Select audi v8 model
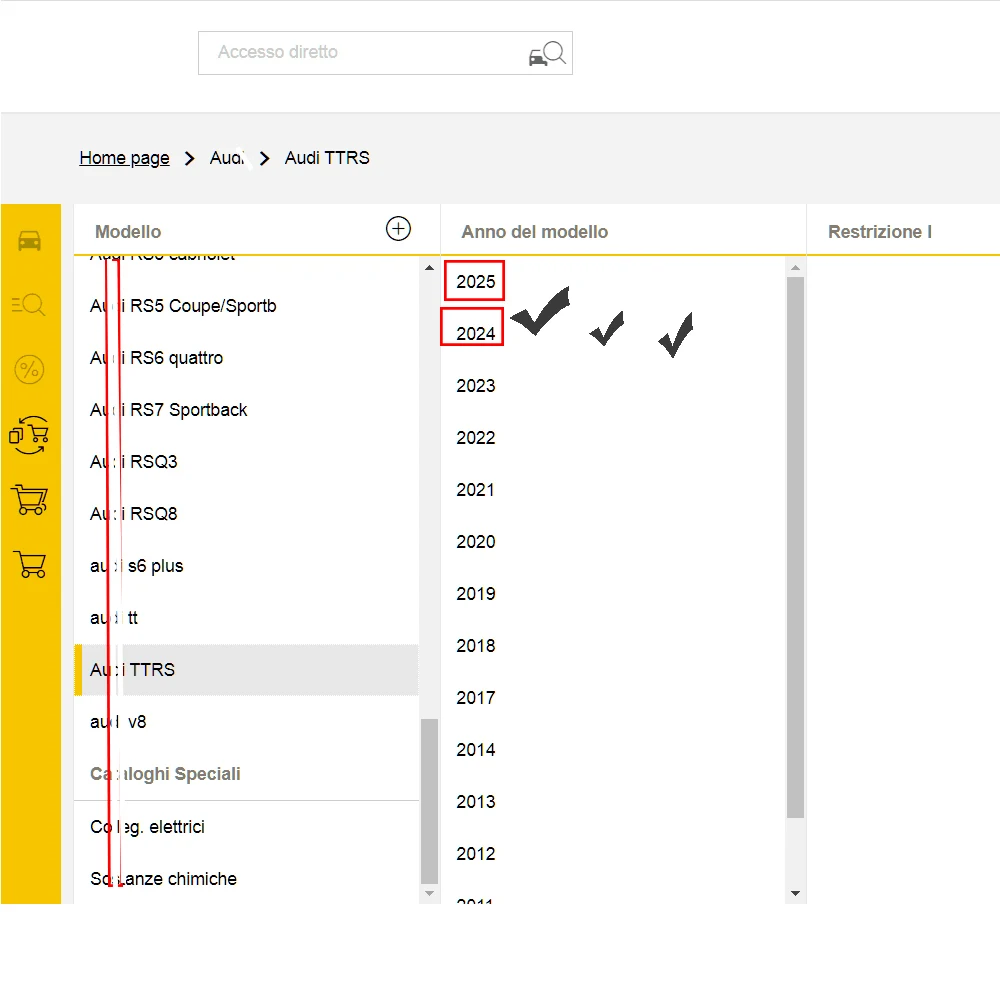The width and height of the screenshot is (1000, 1000). (246, 722)
